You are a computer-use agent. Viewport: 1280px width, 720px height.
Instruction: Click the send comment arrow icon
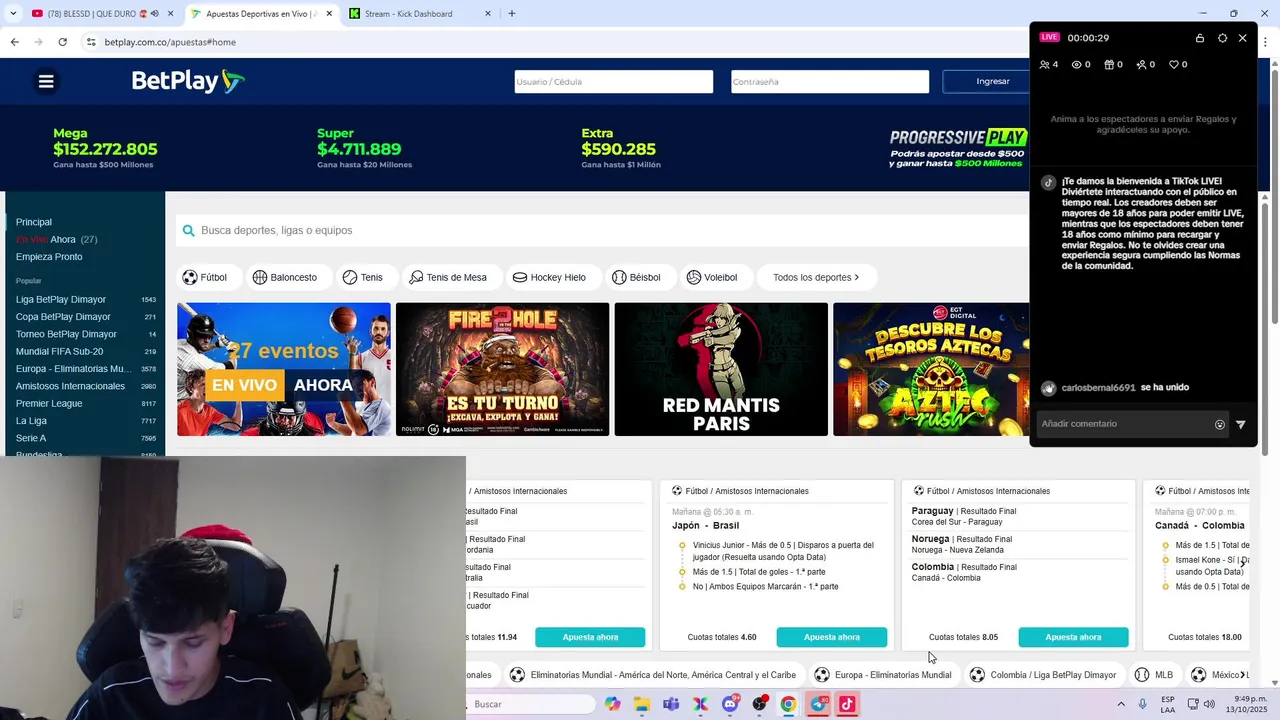point(1241,425)
